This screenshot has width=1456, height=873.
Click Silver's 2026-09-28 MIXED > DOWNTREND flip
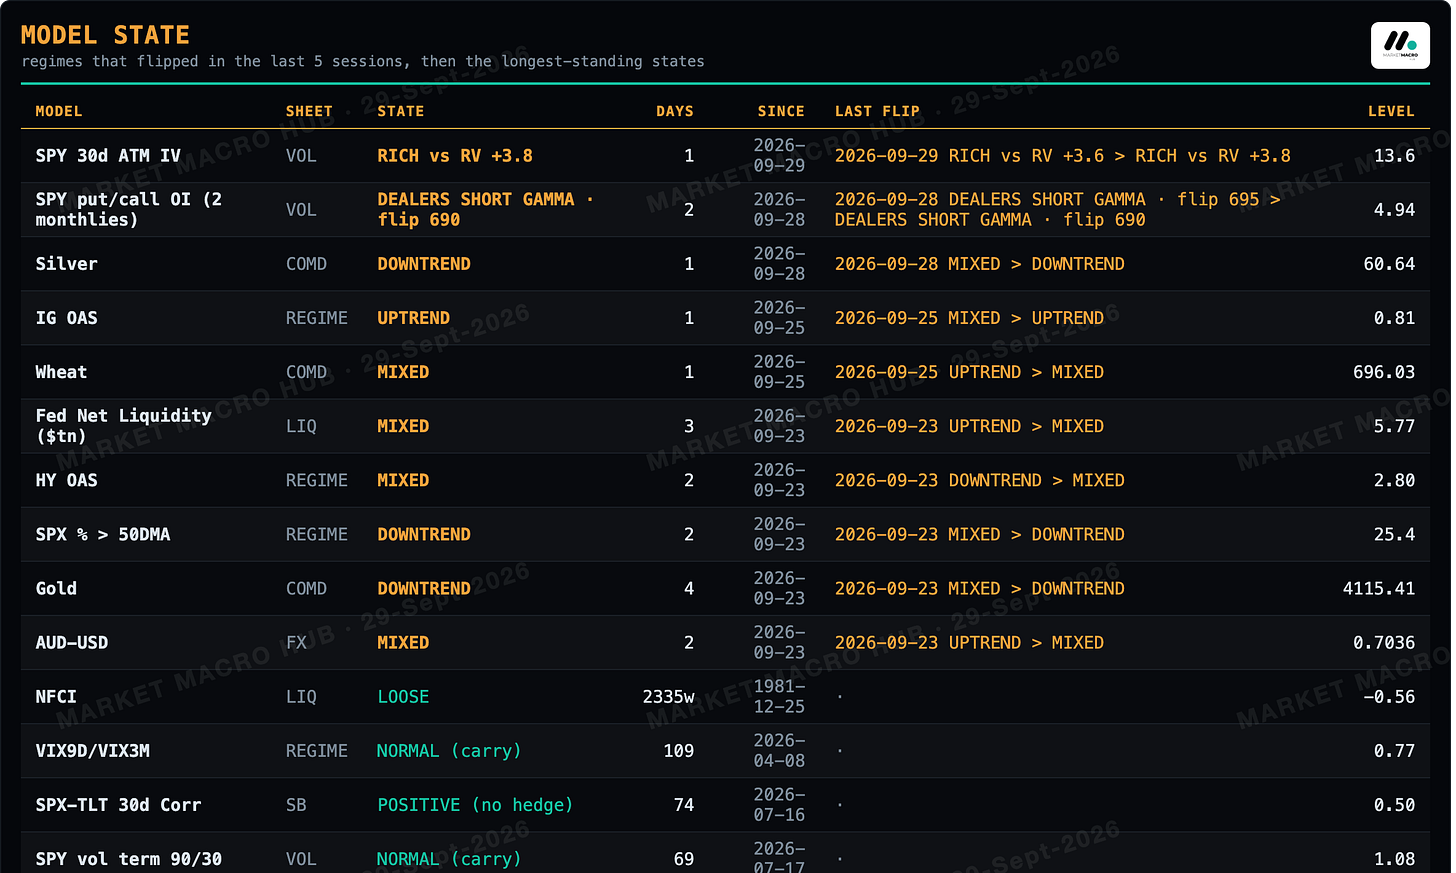(980, 264)
